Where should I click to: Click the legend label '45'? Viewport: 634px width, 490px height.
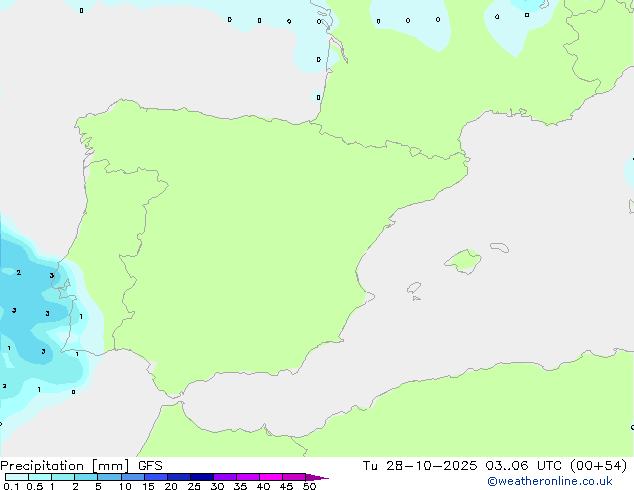point(286,486)
